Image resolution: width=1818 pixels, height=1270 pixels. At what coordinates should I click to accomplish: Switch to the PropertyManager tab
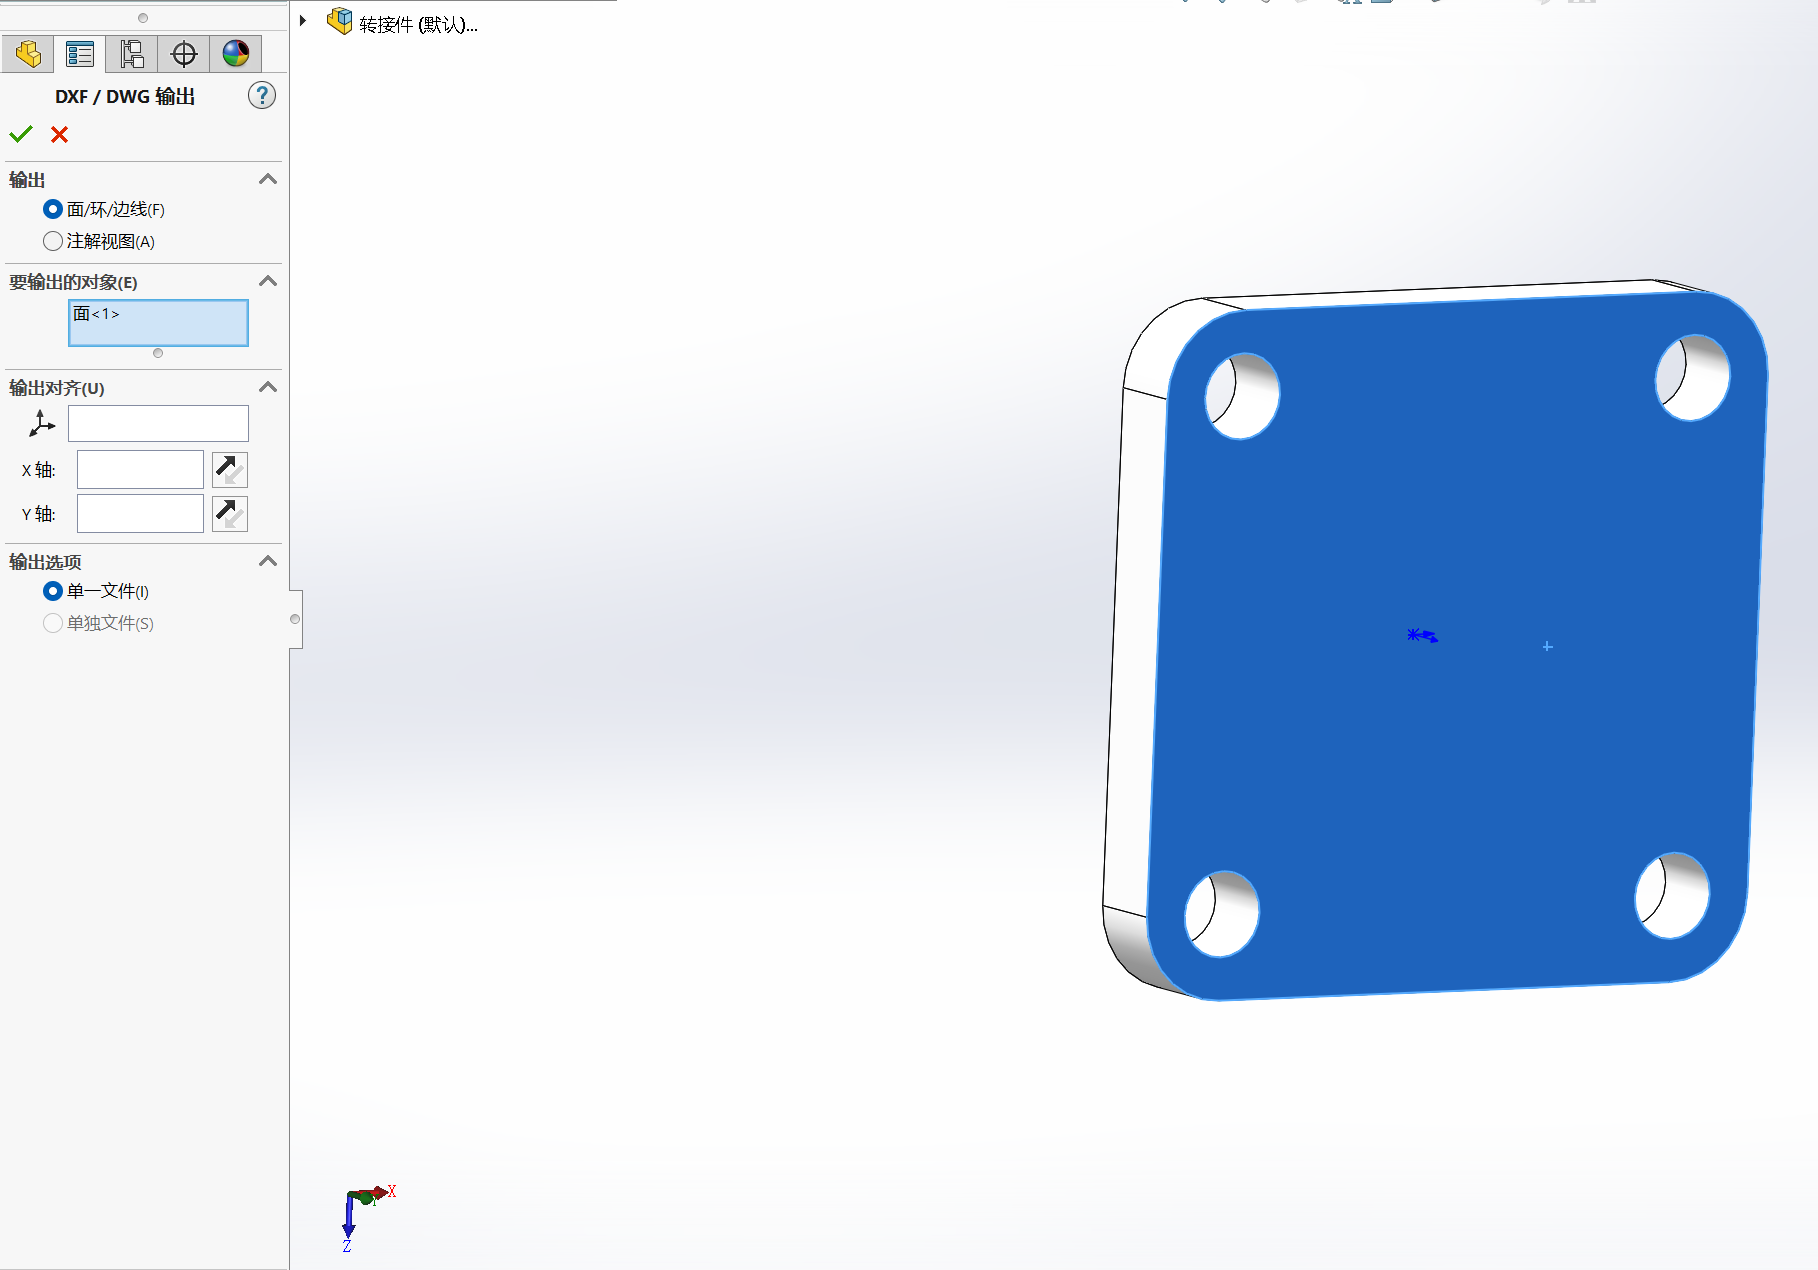(80, 54)
